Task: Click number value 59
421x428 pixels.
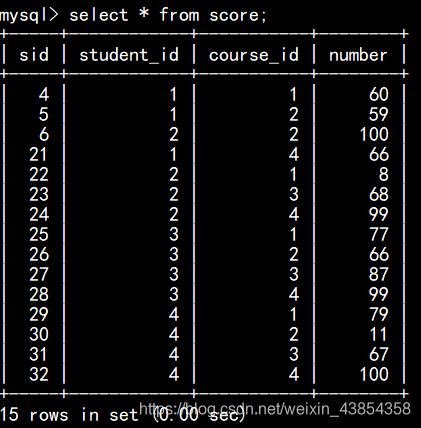Action: (x=379, y=114)
